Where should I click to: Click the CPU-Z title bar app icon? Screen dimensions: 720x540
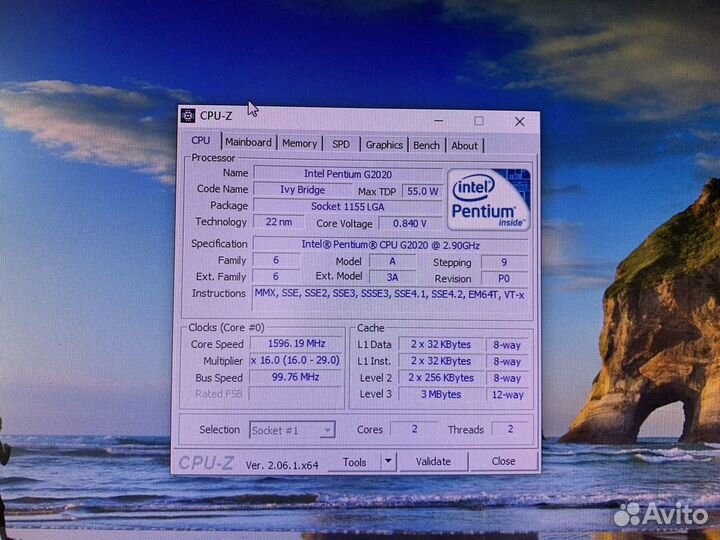click(188, 116)
